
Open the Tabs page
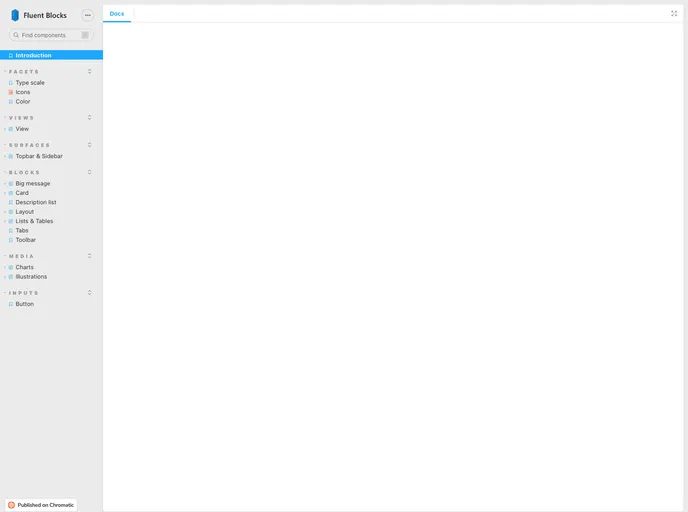pos(22,231)
